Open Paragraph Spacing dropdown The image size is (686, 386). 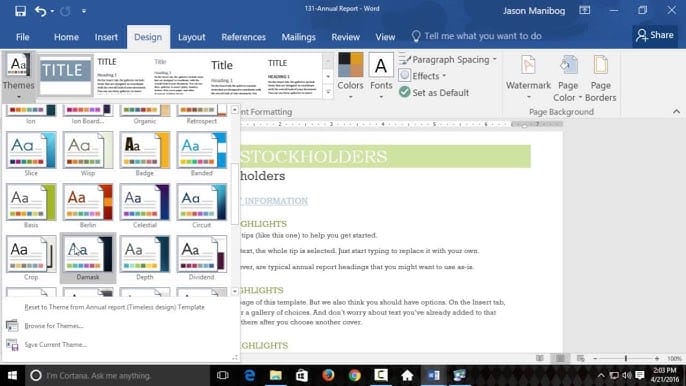(x=448, y=60)
